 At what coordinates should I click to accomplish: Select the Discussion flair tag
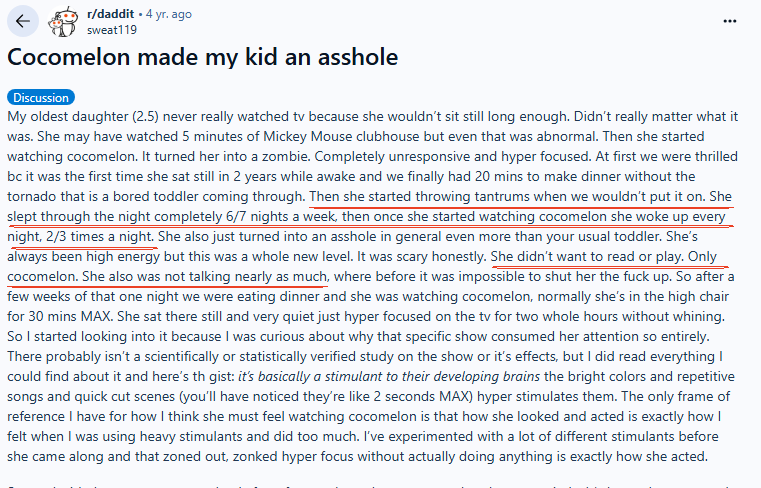pos(41,97)
